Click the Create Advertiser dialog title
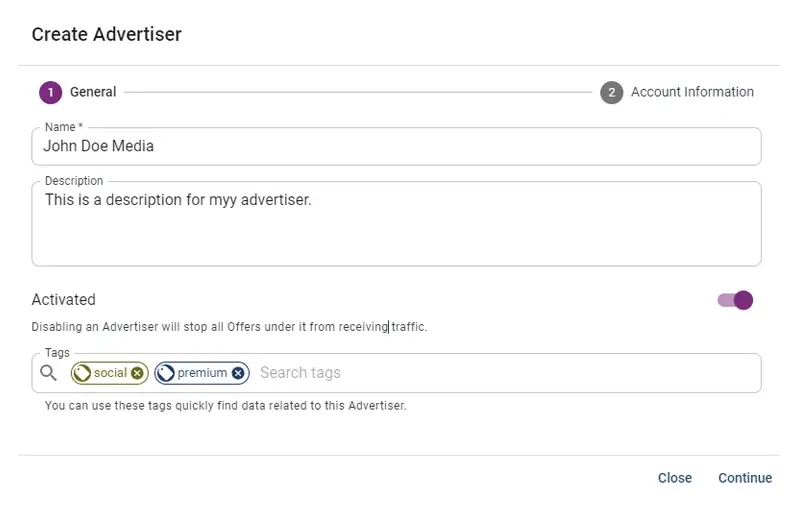 tap(107, 35)
